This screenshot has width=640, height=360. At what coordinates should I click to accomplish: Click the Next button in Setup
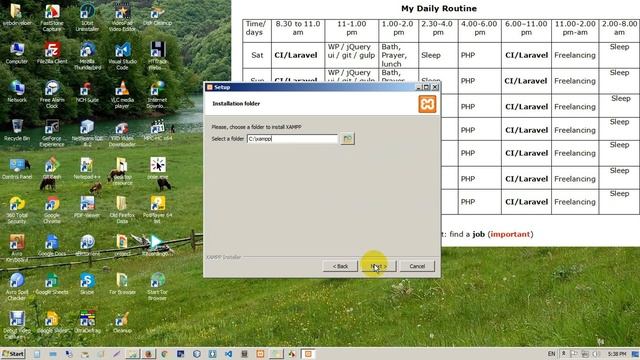378,266
